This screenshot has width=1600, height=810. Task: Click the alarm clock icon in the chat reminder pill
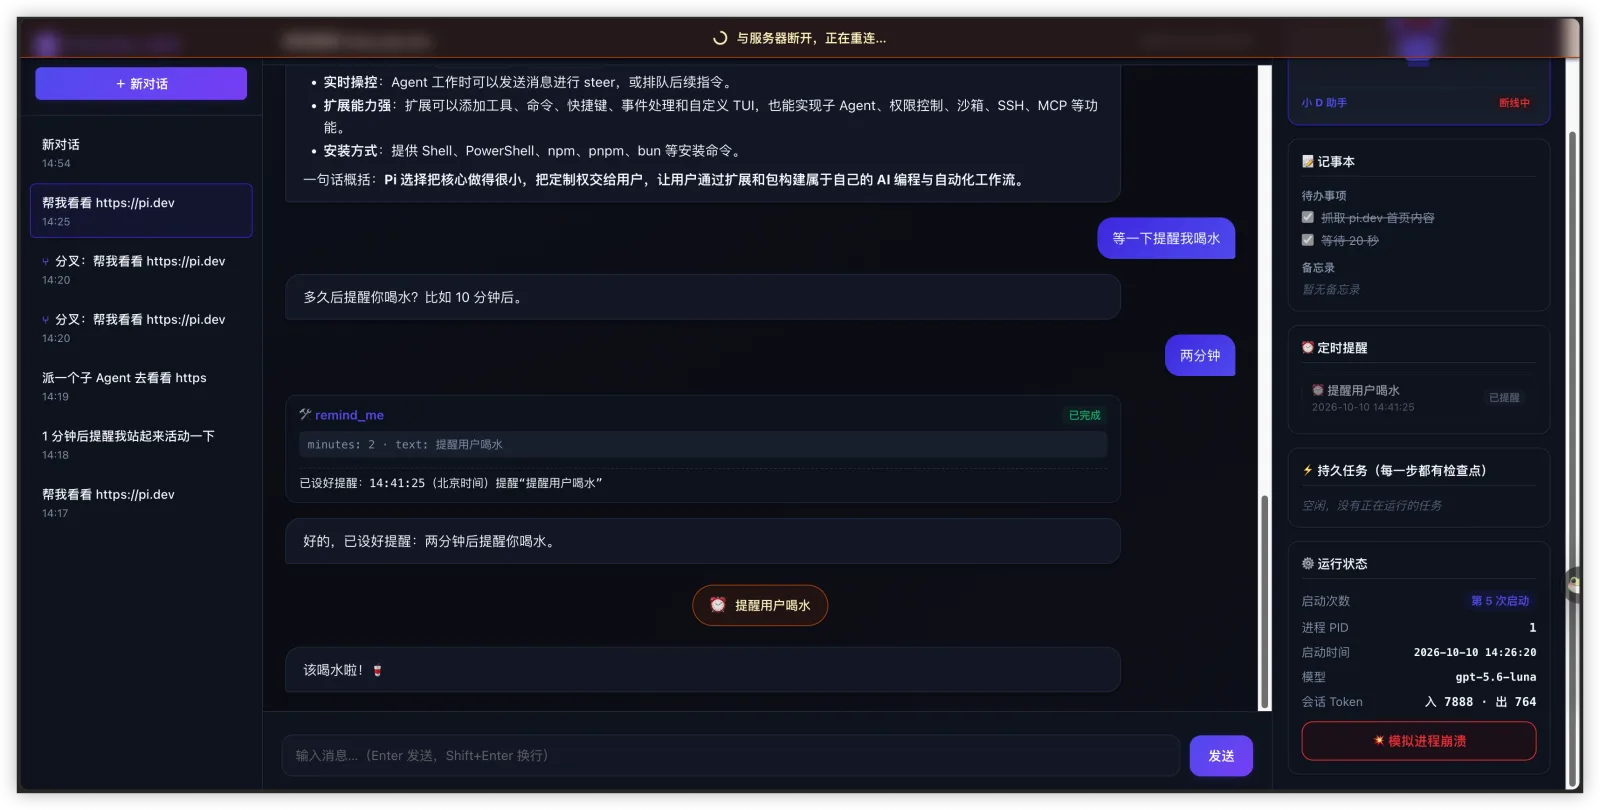718,605
